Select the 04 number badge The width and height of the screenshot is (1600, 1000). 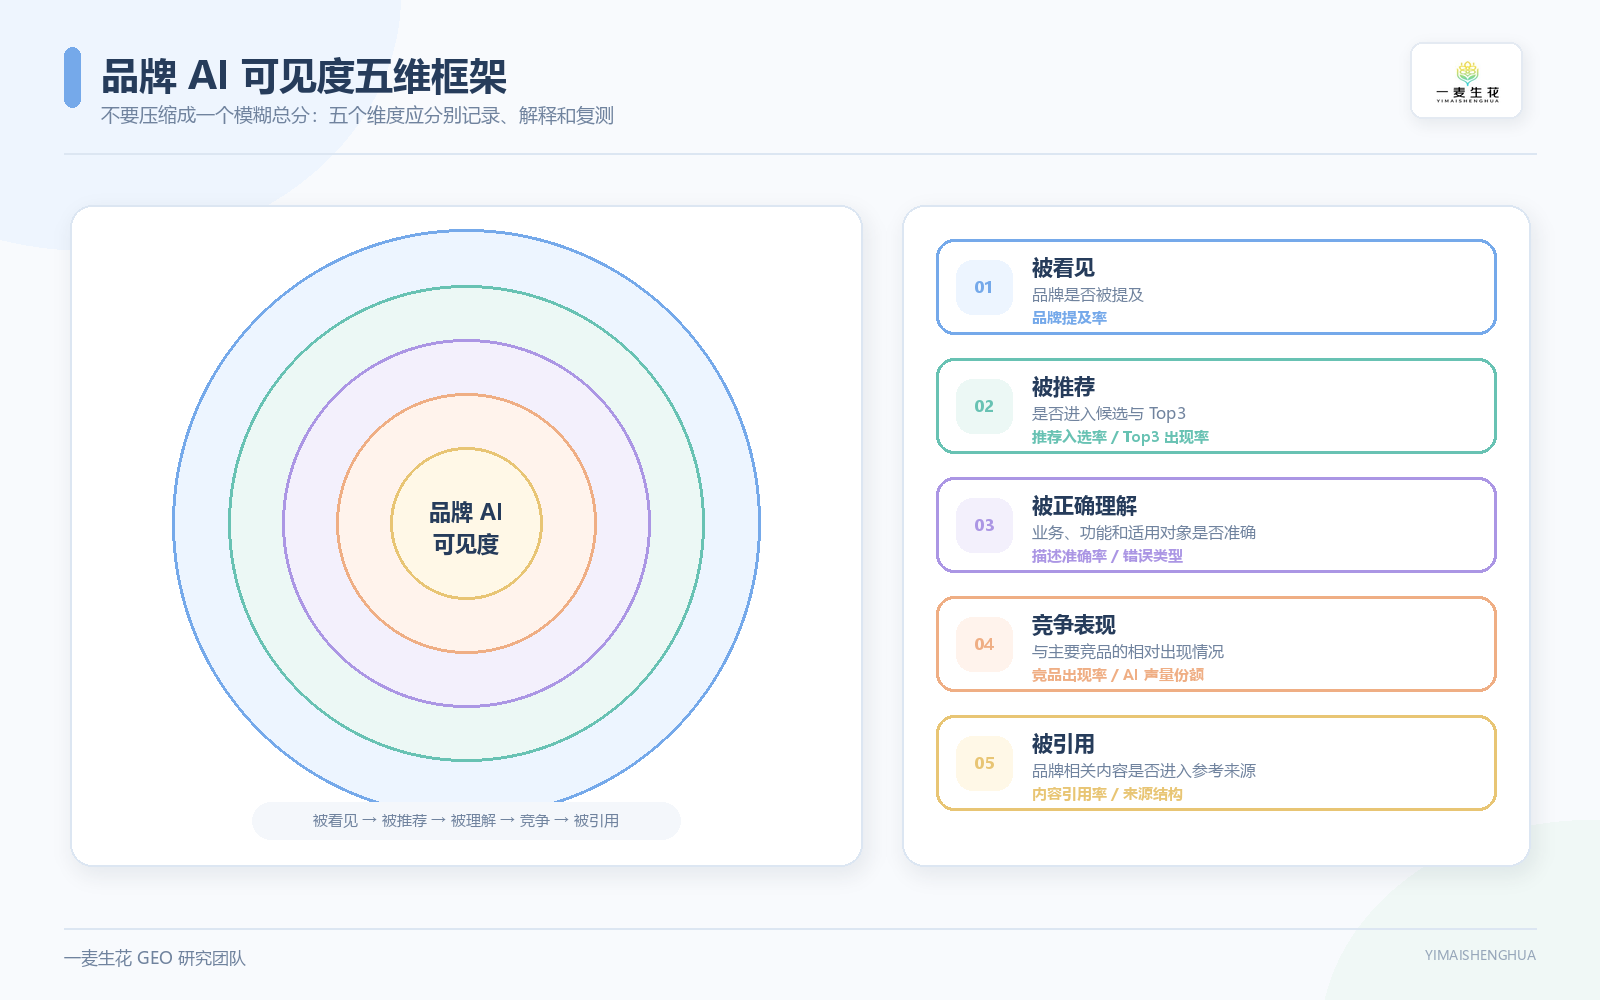point(984,645)
